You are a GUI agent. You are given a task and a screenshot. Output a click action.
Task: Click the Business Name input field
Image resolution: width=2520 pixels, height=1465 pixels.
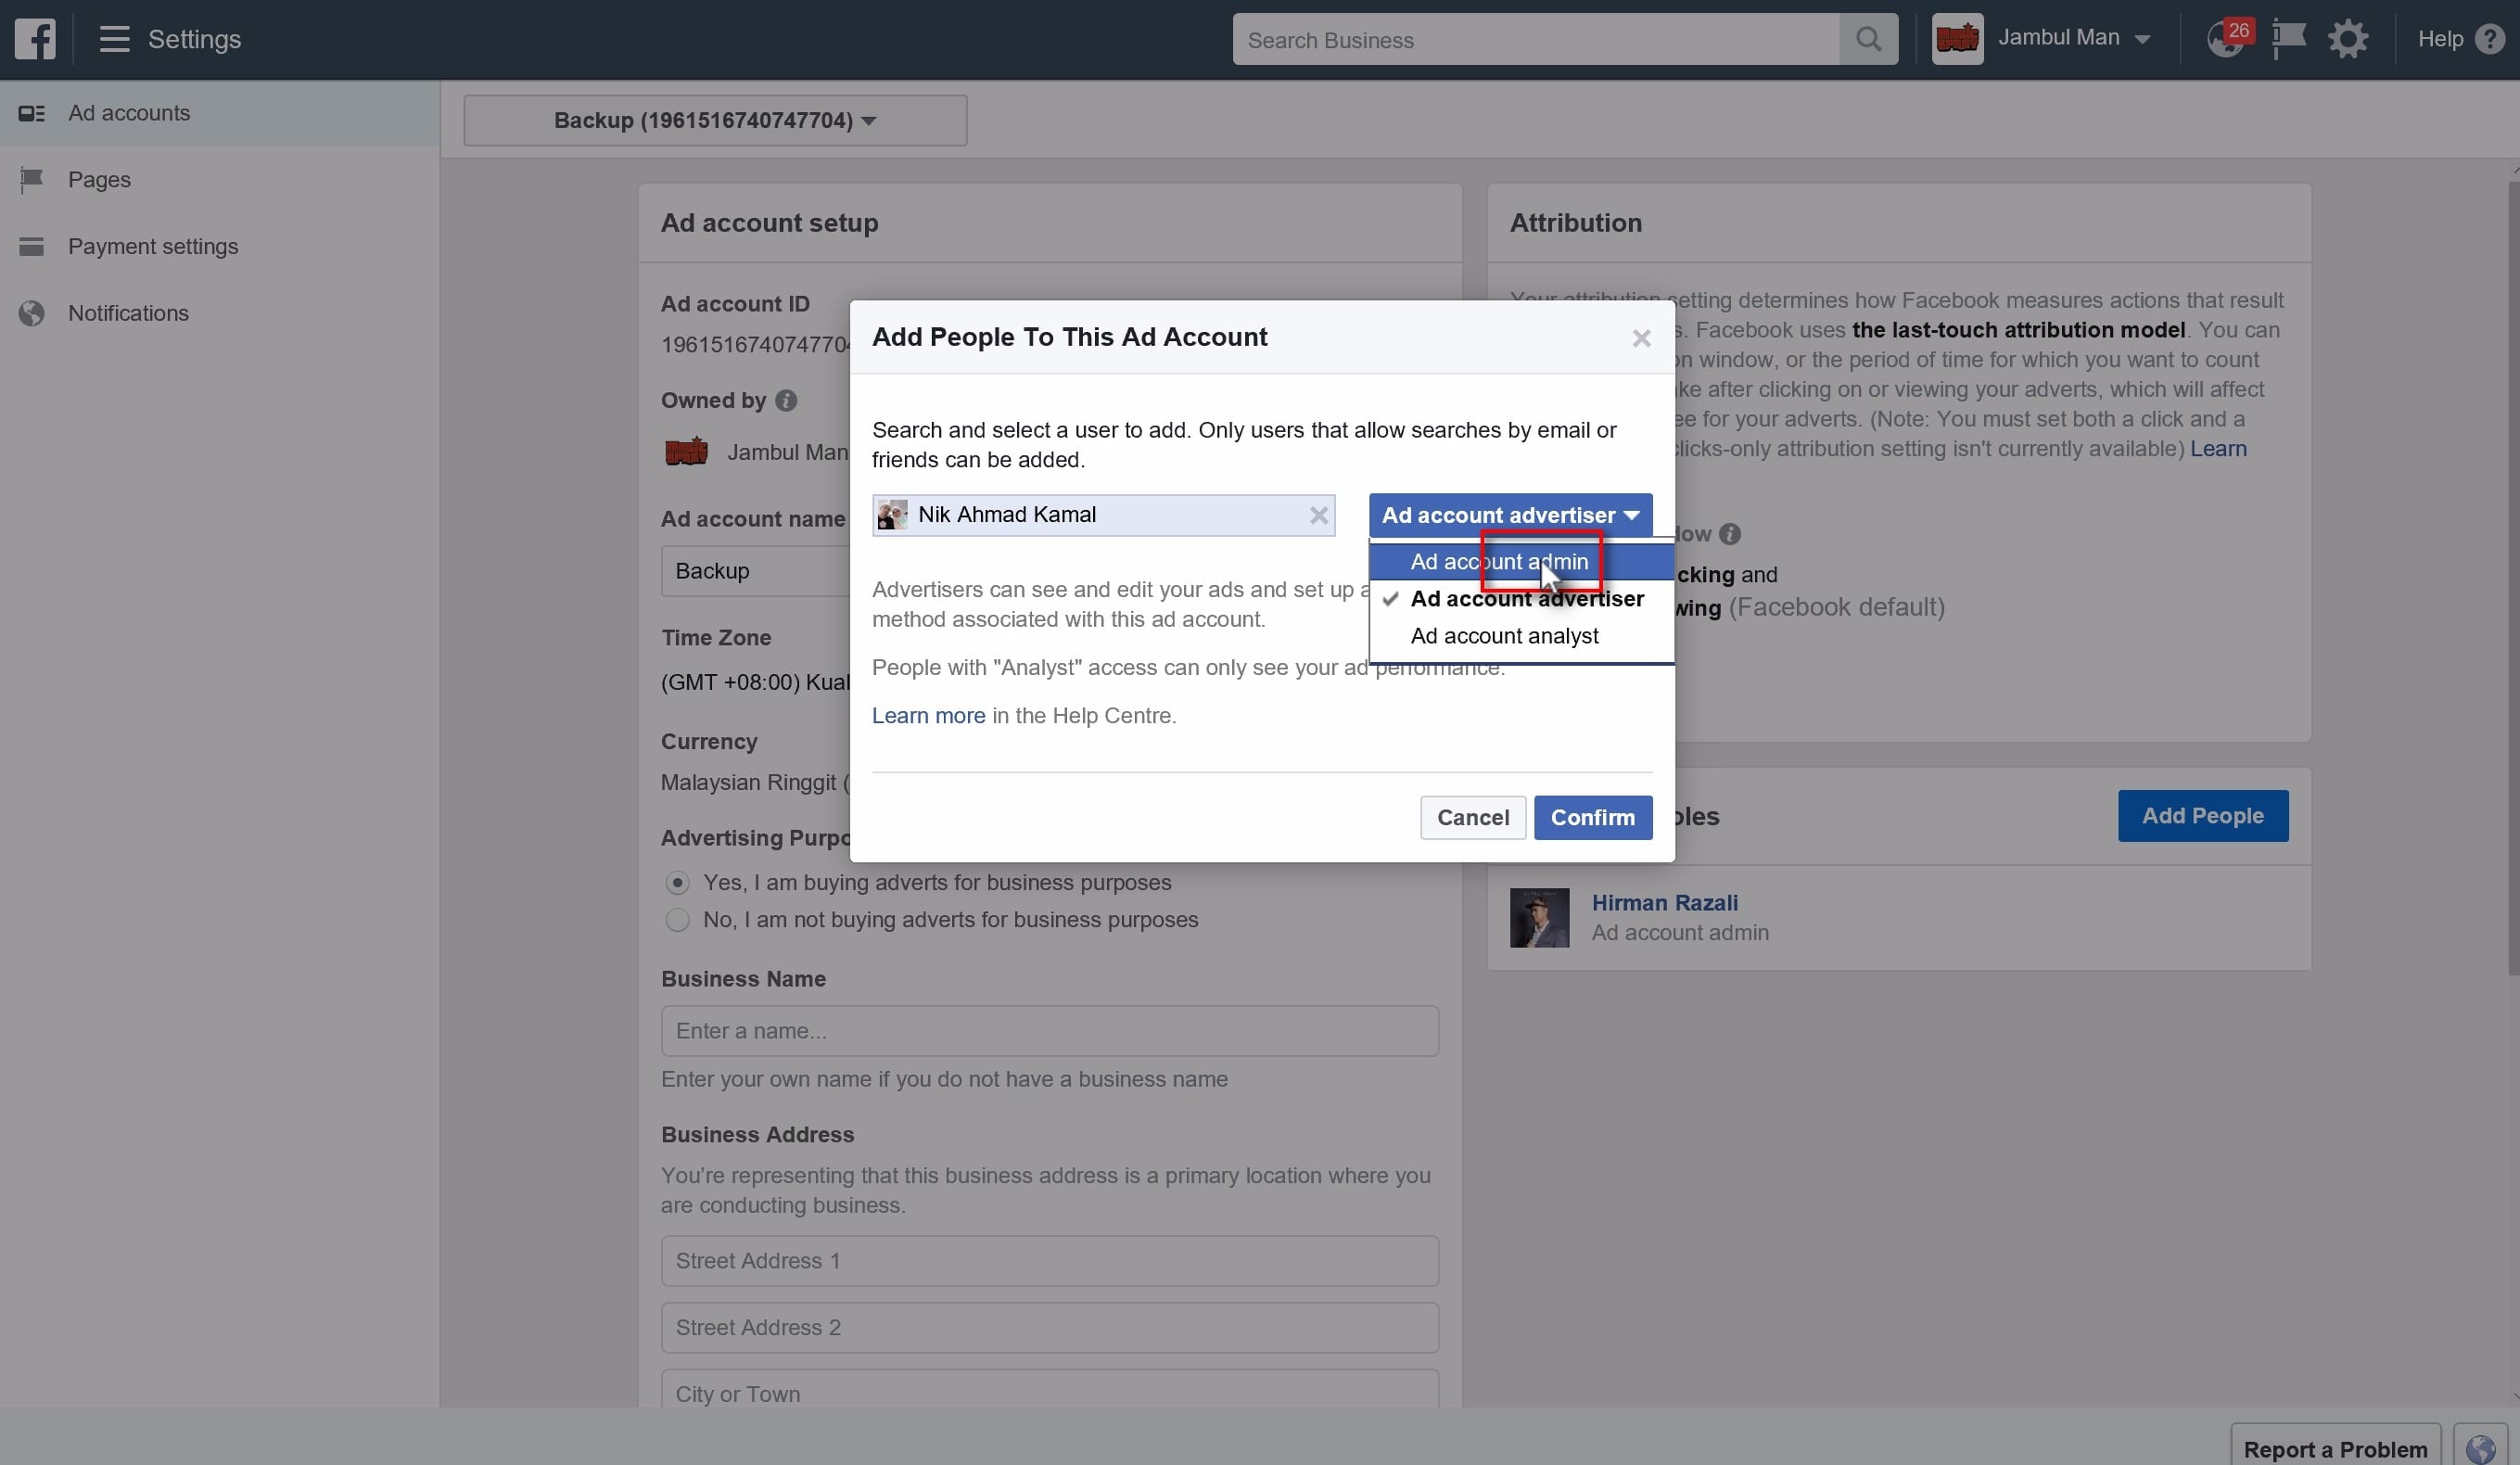(1049, 1031)
